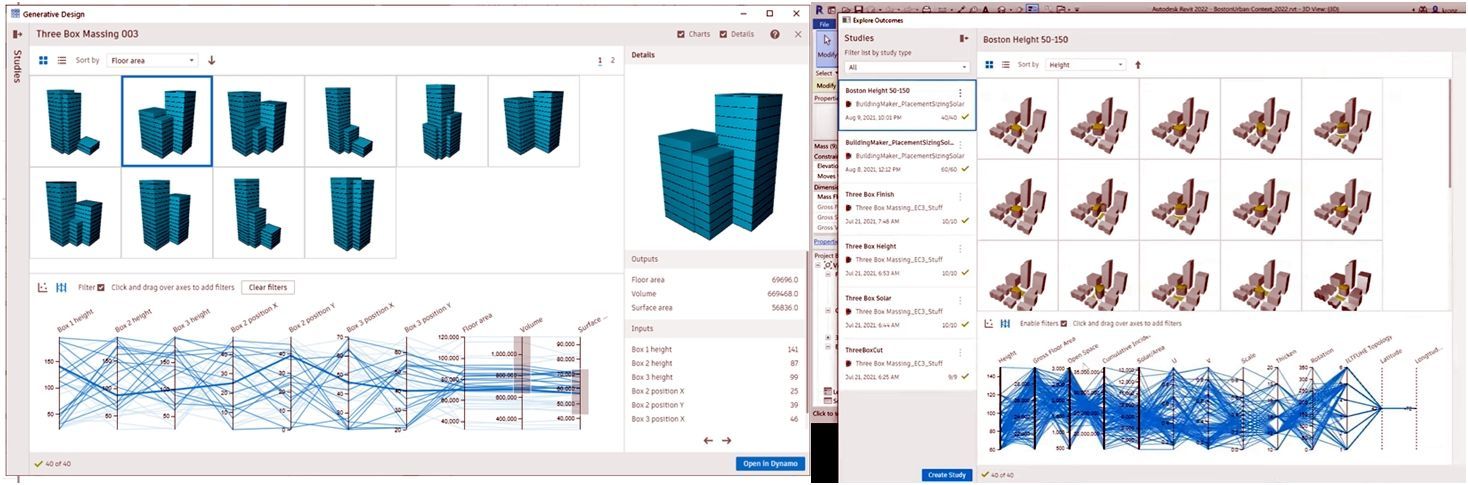The width and height of the screenshot is (1468, 485).
Task: Switch to grid view in Generative Design
Action: [x=44, y=60]
